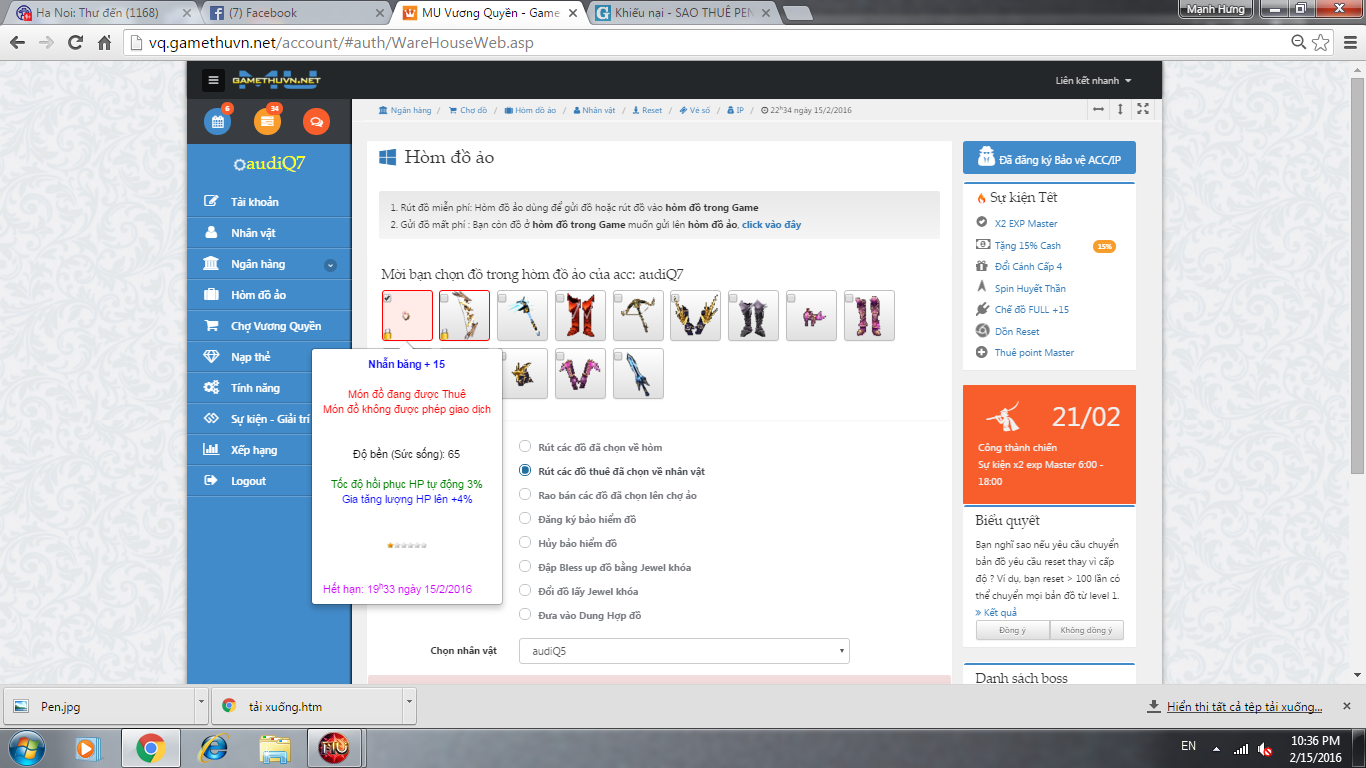The image size is (1366, 768).
Task: Select 'Đưa vào Dung Hợp đồ' option
Action: pos(525,615)
